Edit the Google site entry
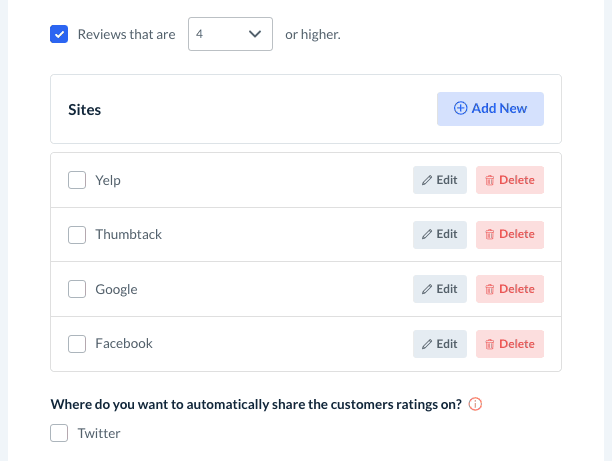This screenshot has width=612, height=461. click(x=440, y=289)
